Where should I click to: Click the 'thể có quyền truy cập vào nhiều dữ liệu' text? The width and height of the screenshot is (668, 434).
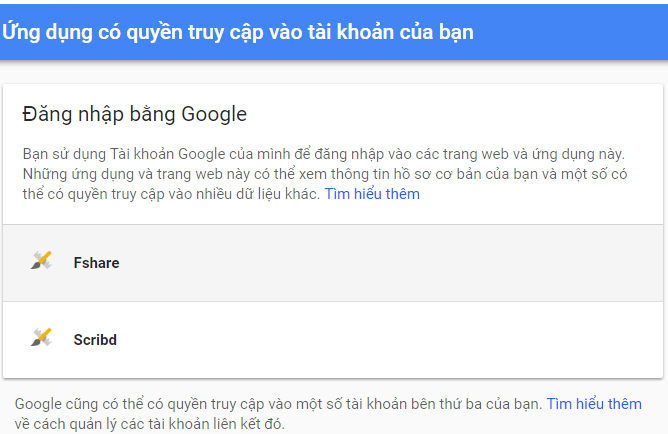[170, 194]
